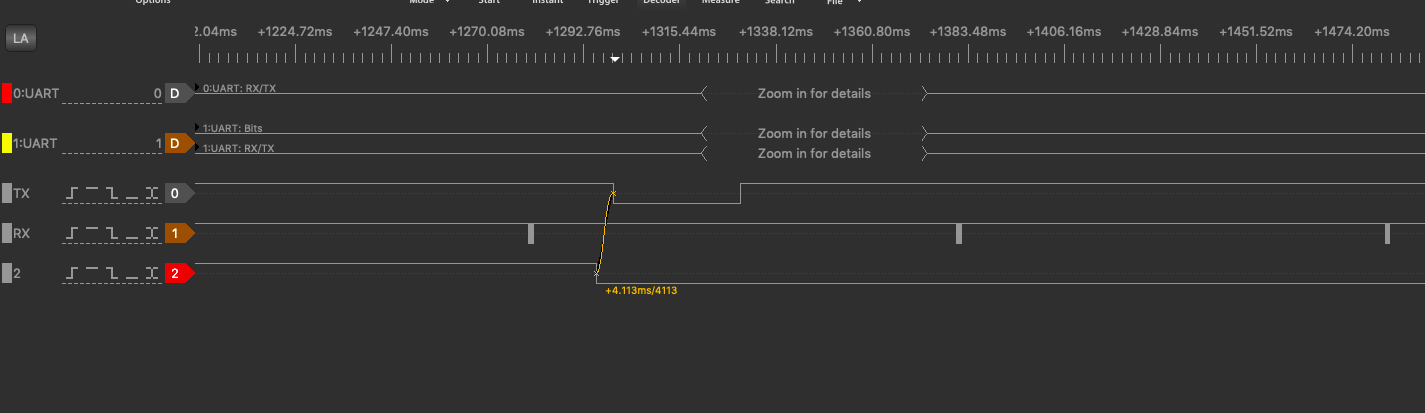The width and height of the screenshot is (1425, 413).
Task: Select the 1:UART channel name
Action: pos(37,144)
